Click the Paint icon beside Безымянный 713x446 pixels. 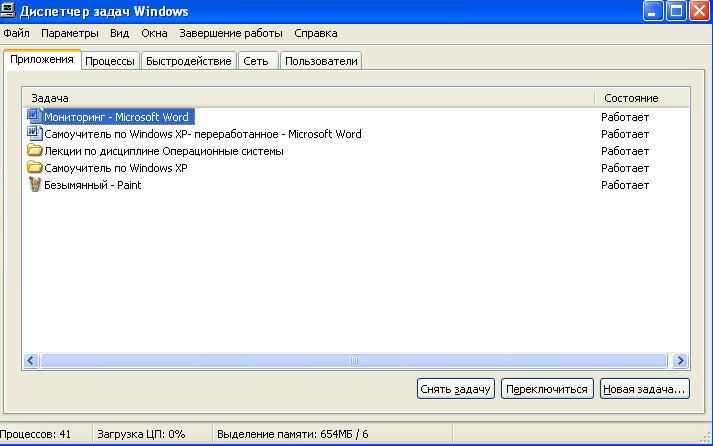[35, 185]
